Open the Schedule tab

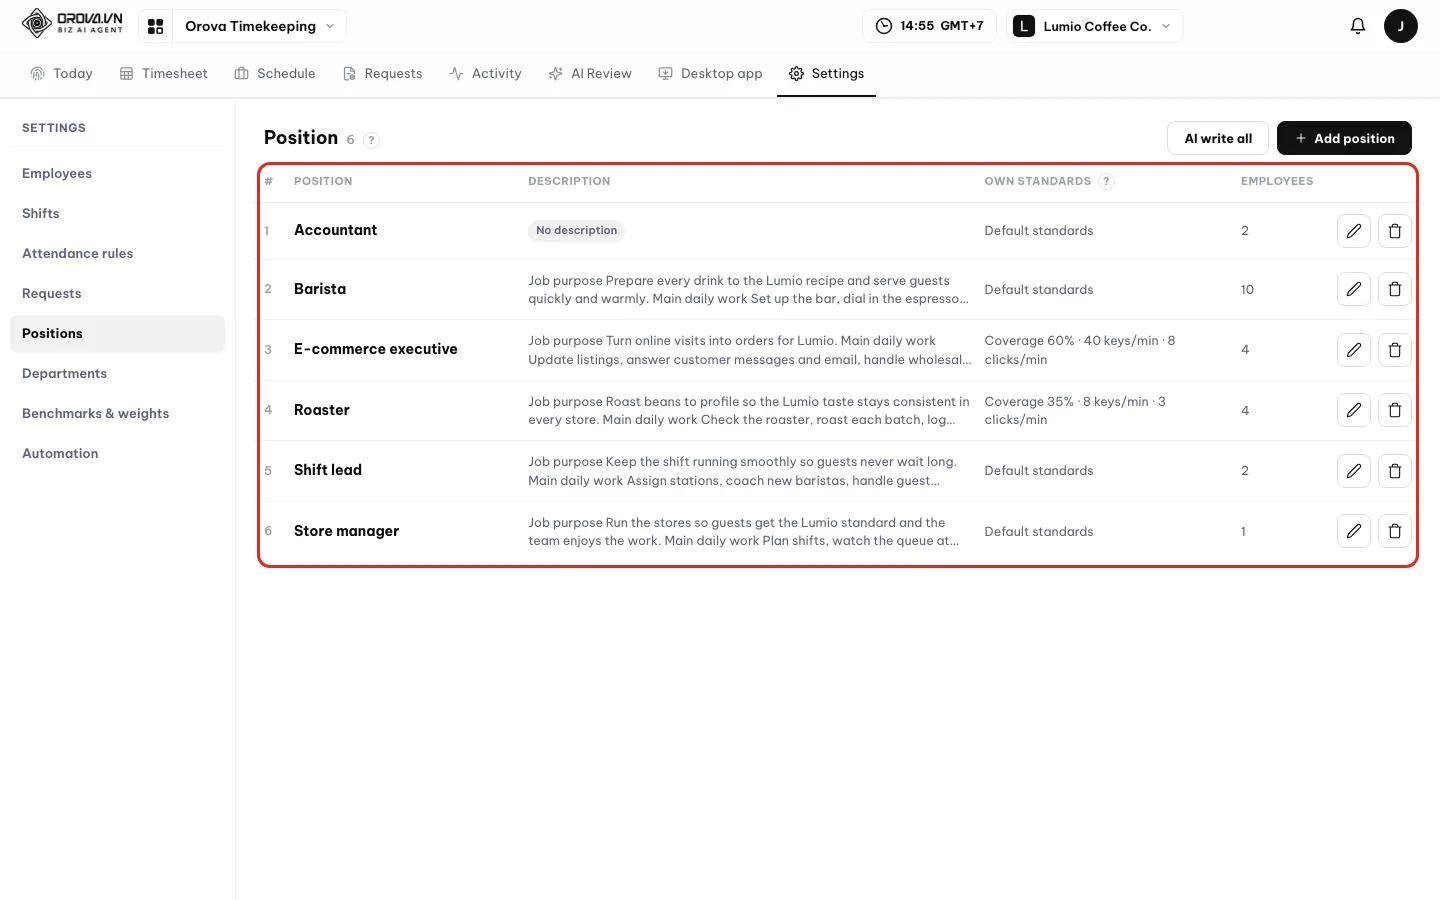(275, 74)
